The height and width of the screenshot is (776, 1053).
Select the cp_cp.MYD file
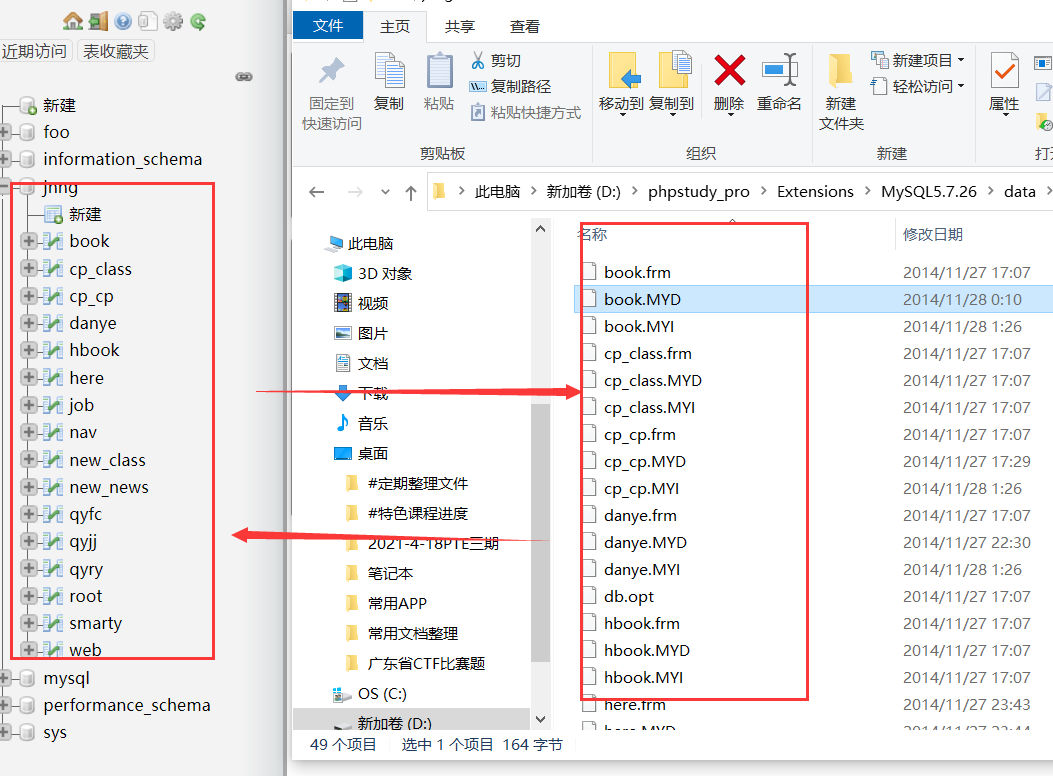(645, 461)
